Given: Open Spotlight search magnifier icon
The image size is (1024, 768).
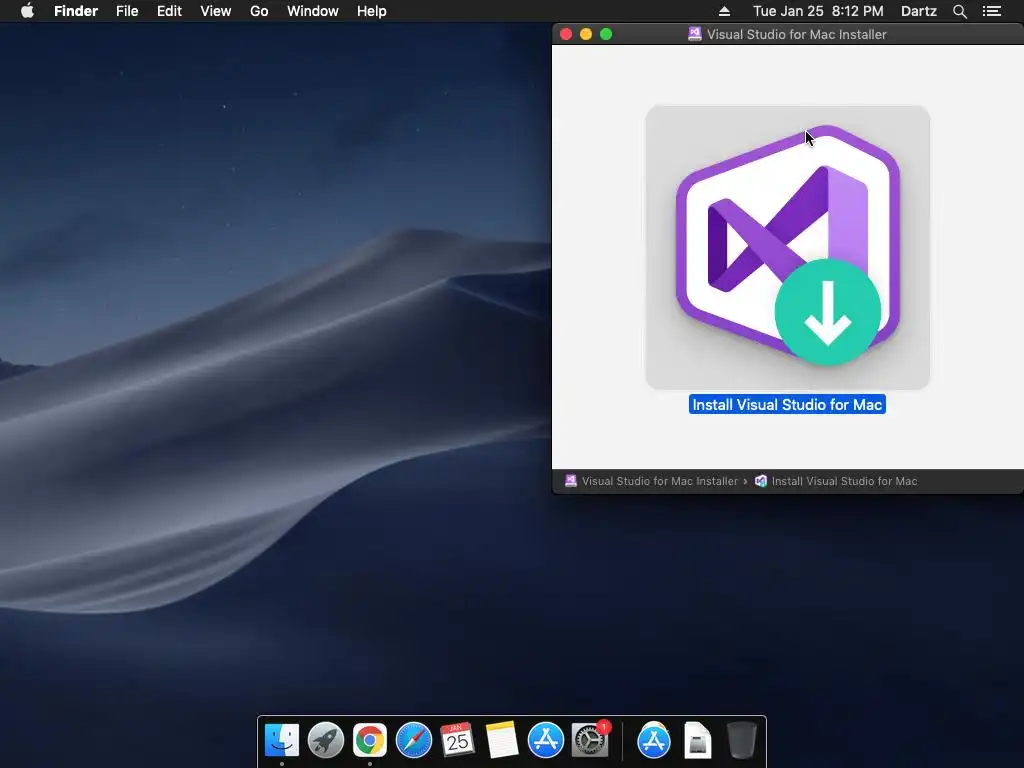Looking at the screenshot, I should tap(959, 11).
